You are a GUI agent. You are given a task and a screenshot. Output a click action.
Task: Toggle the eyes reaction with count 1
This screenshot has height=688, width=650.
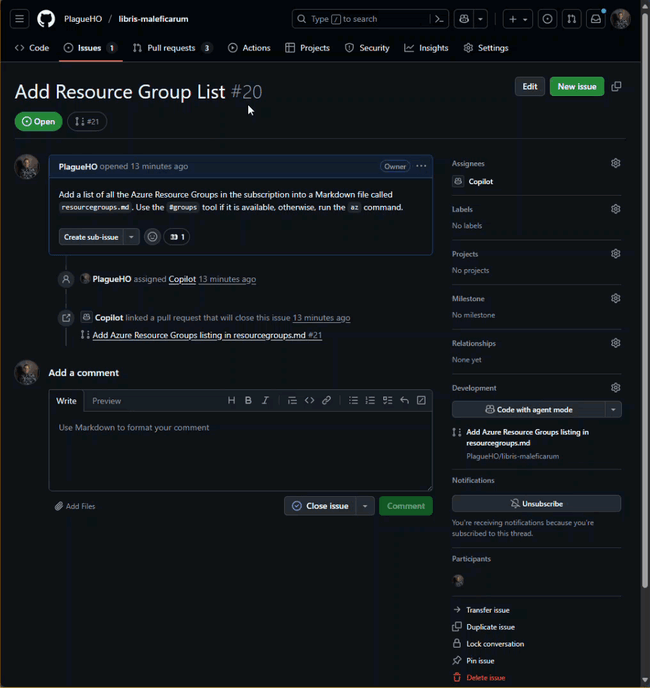point(177,237)
